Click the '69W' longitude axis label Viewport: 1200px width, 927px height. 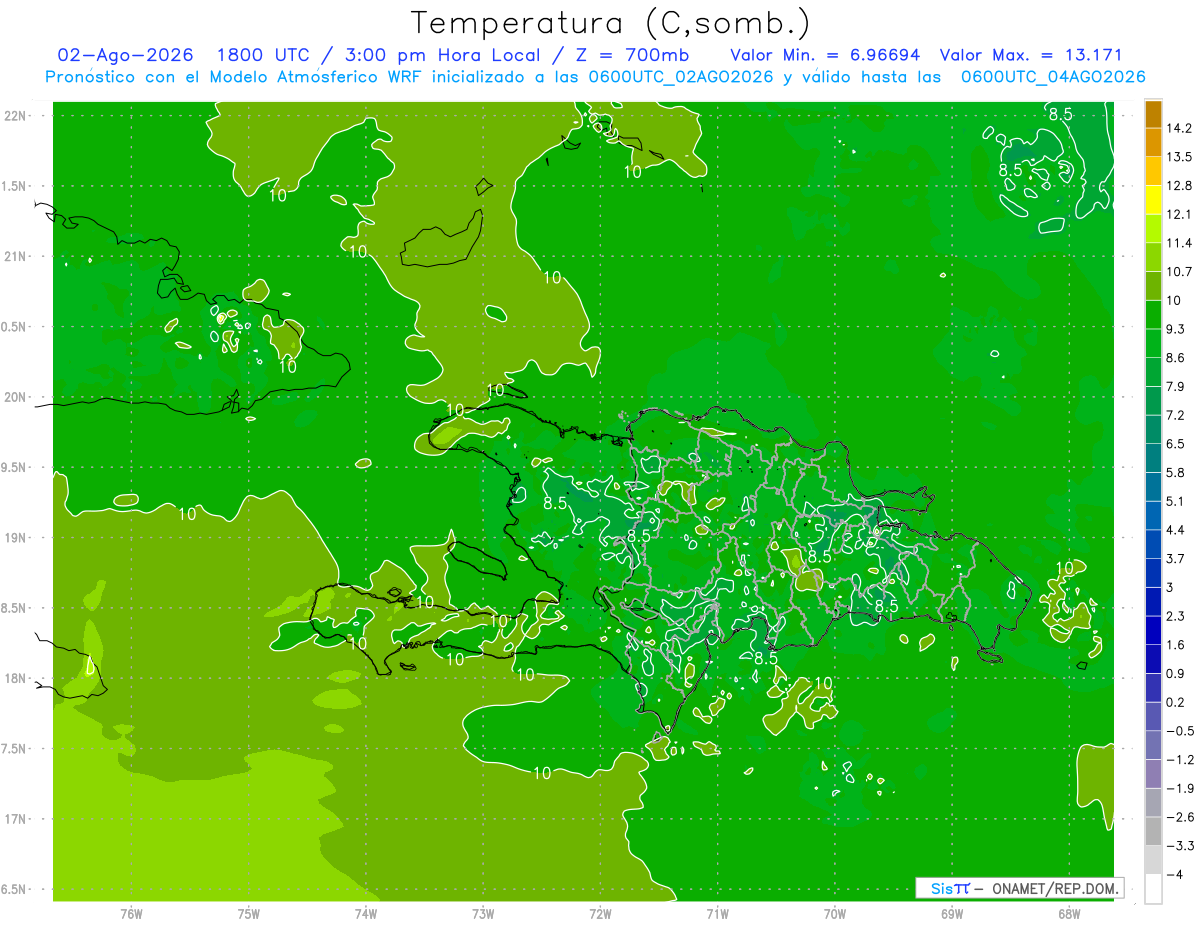pos(952,913)
